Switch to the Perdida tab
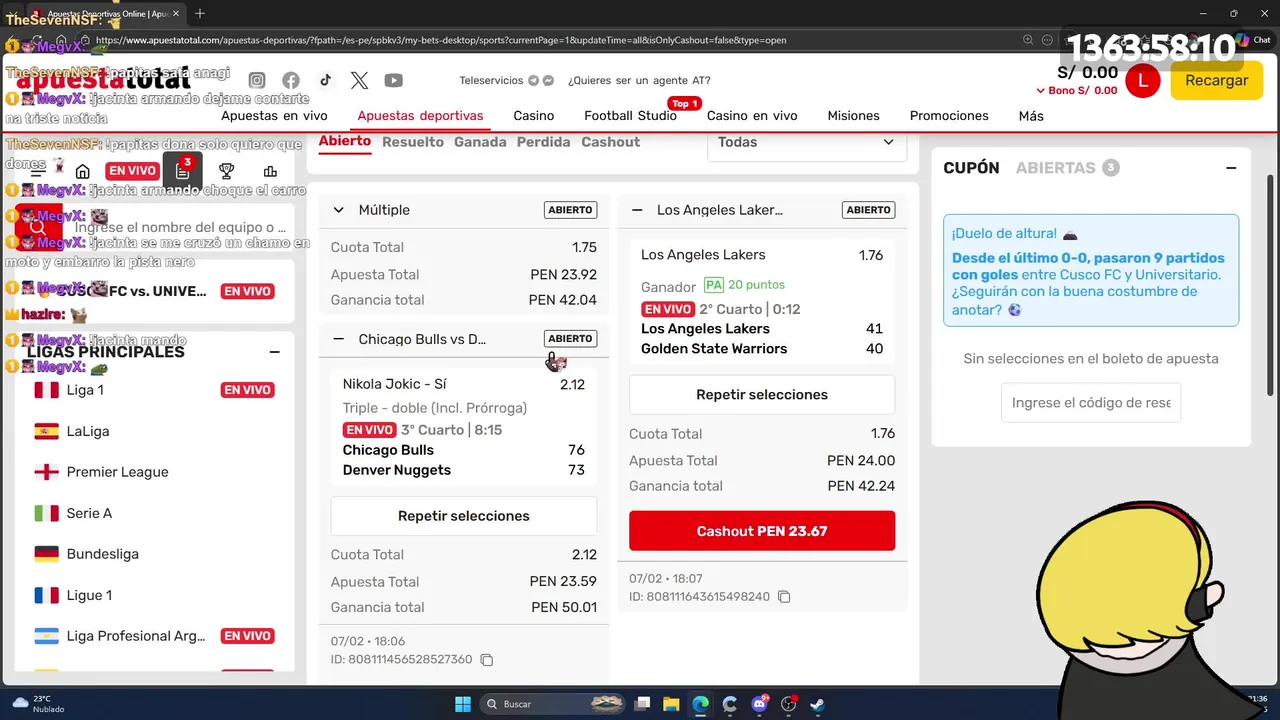This screenshot has height=720, width=1280. click(544, 142)
